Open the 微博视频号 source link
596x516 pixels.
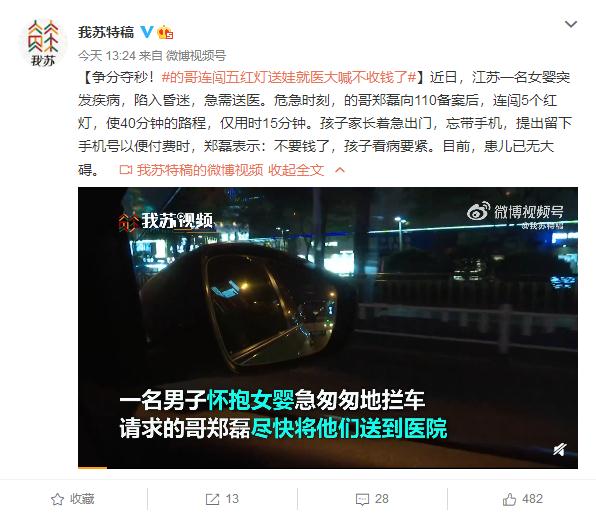[196, 55]
